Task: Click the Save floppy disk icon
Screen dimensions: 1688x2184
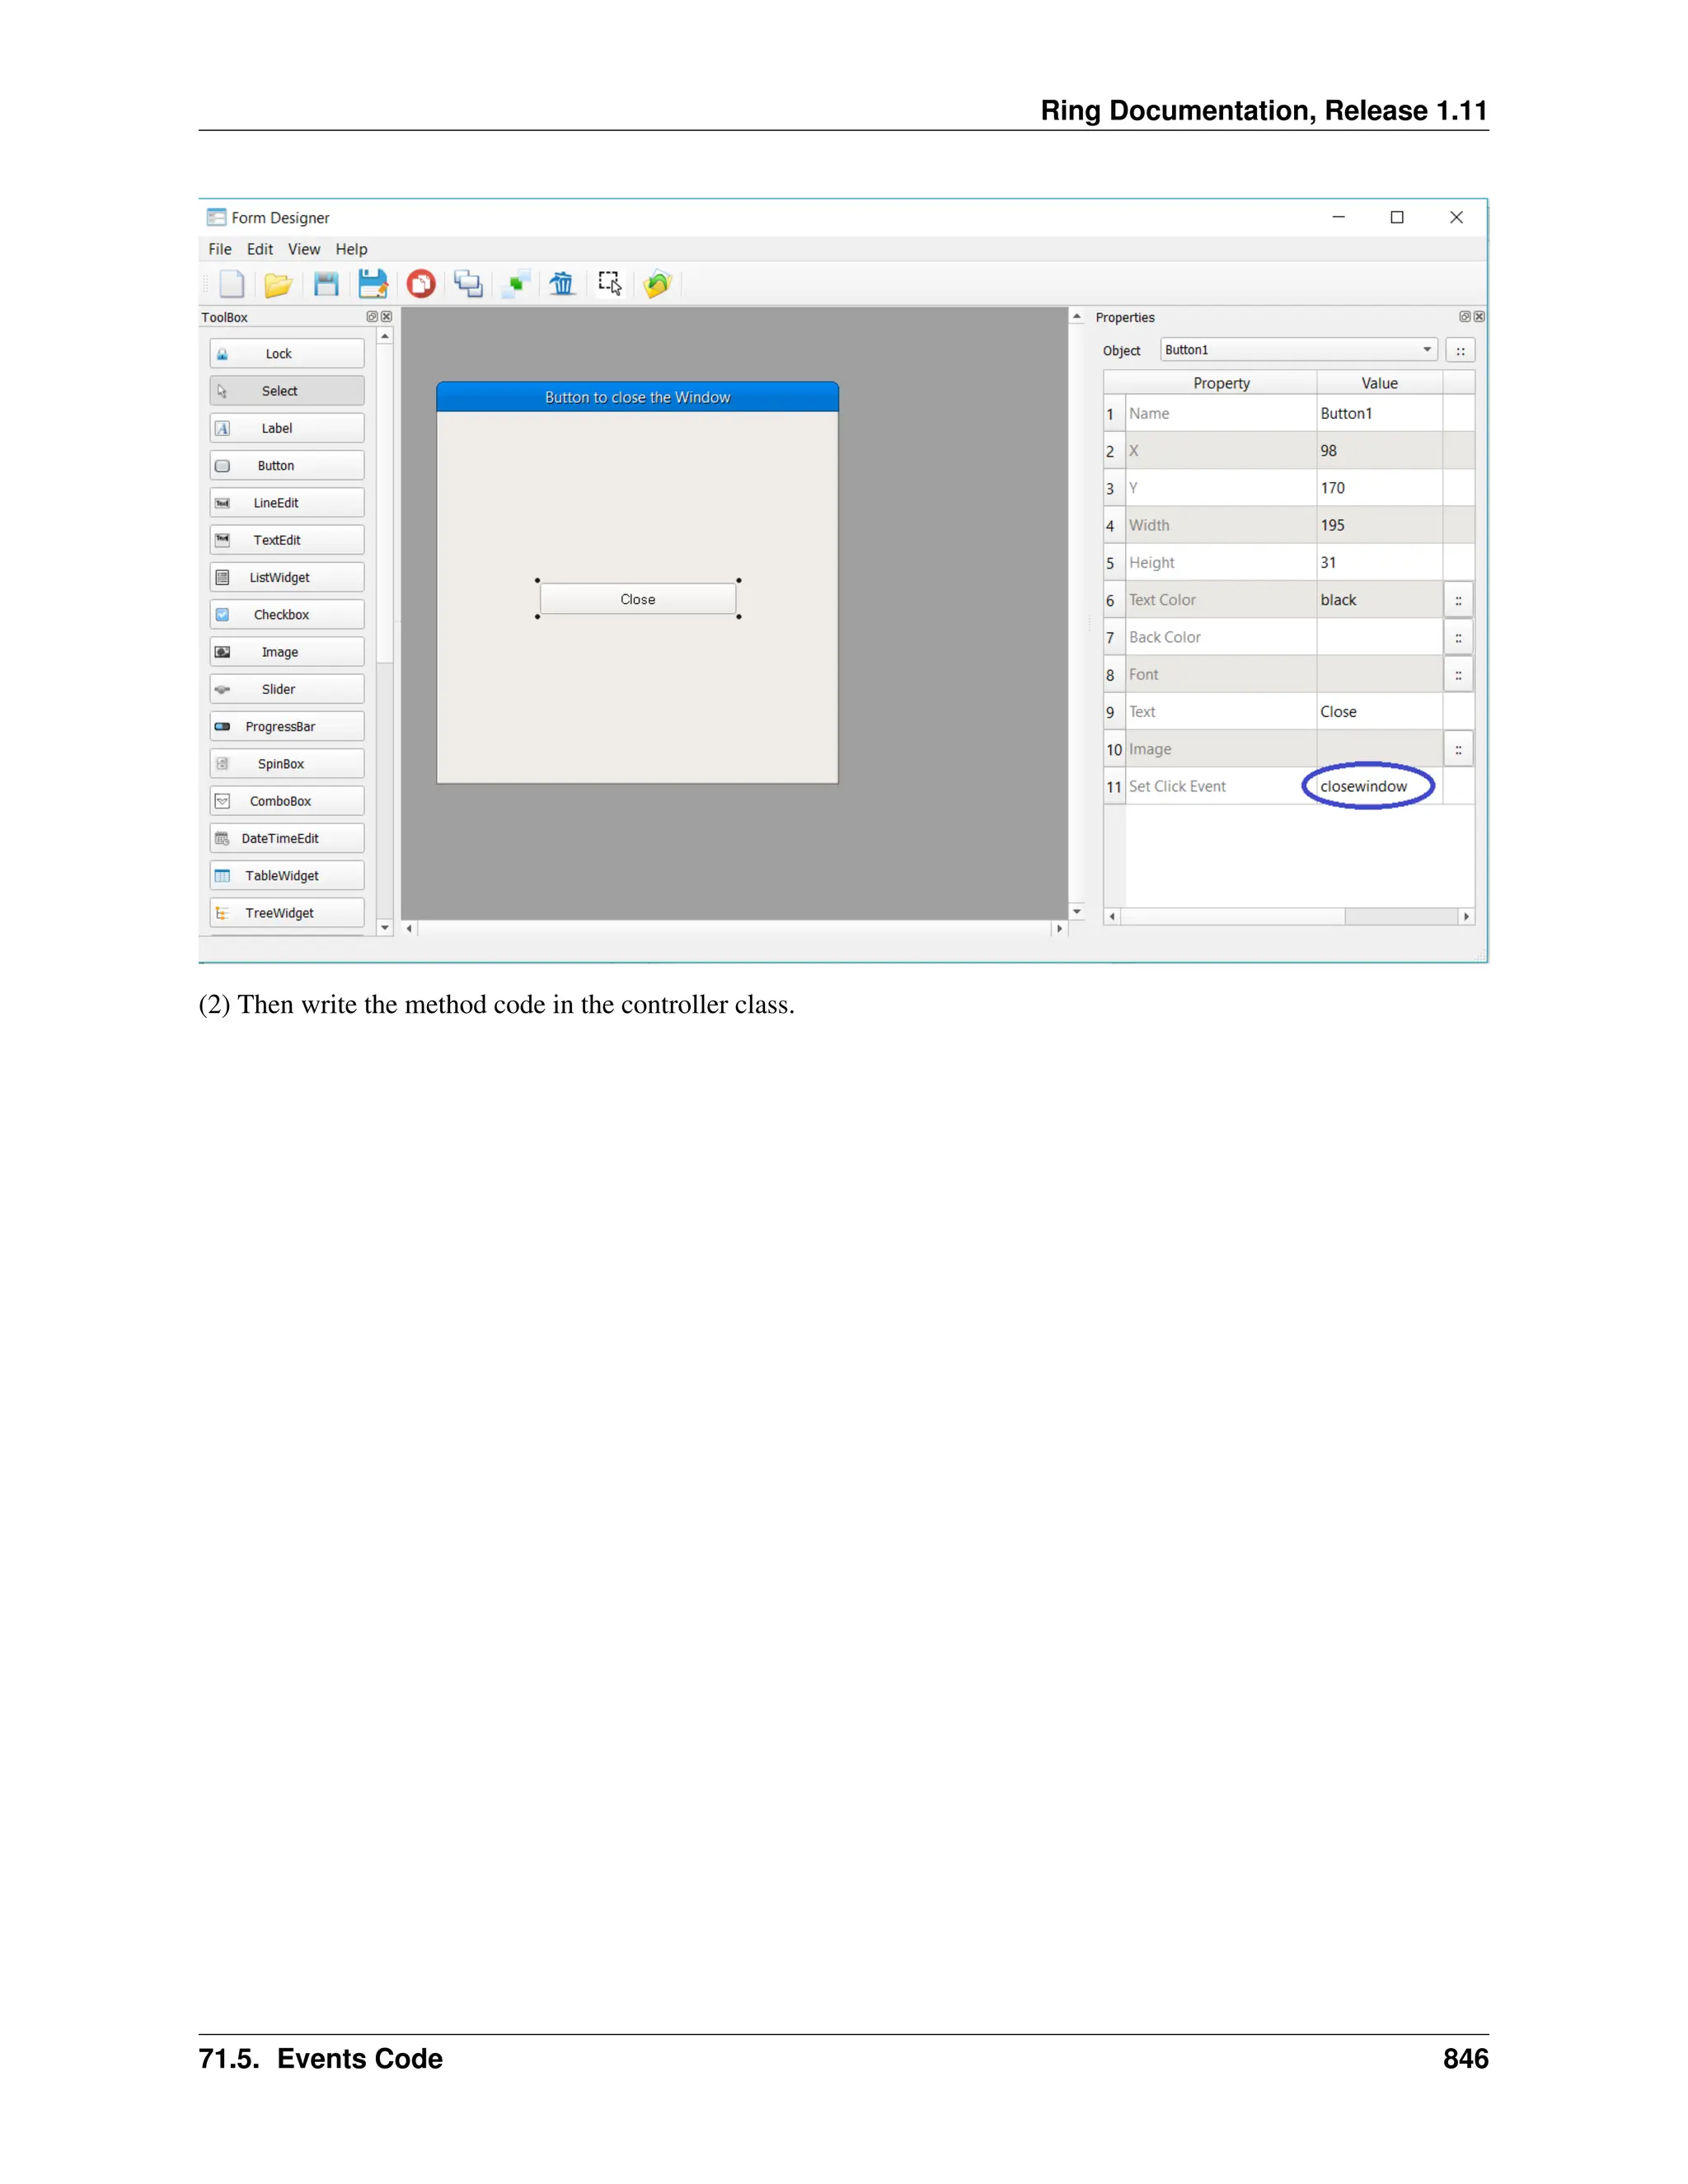Action: (x=326, y=285)
